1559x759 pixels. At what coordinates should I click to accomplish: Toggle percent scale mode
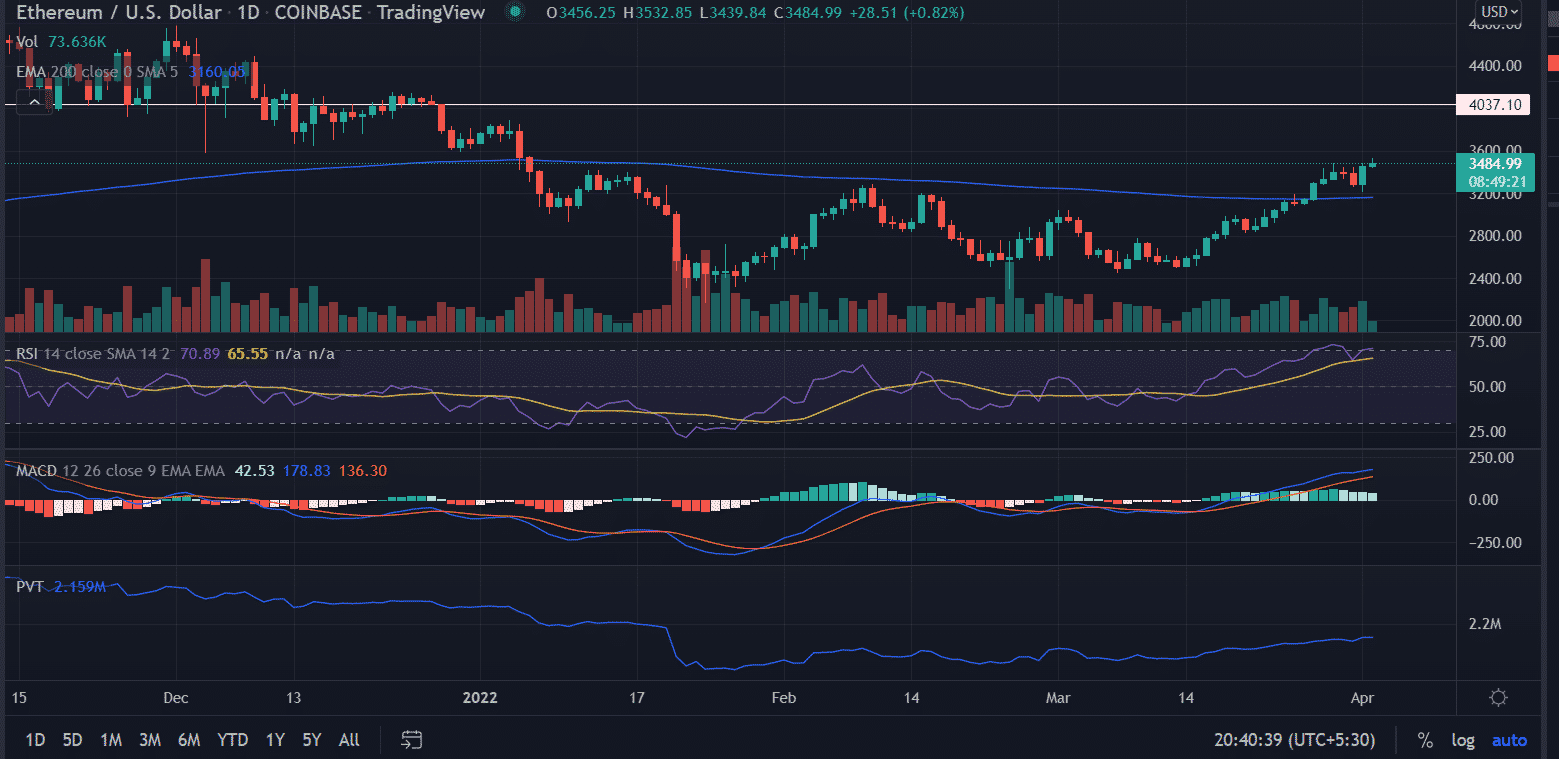pyautogui.click(x=1425, y=740)
